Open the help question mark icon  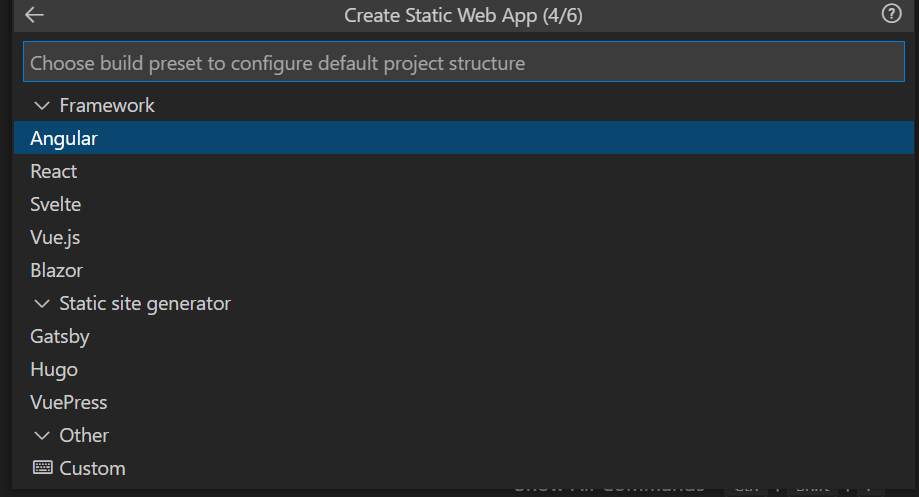(x=891, y=14)
